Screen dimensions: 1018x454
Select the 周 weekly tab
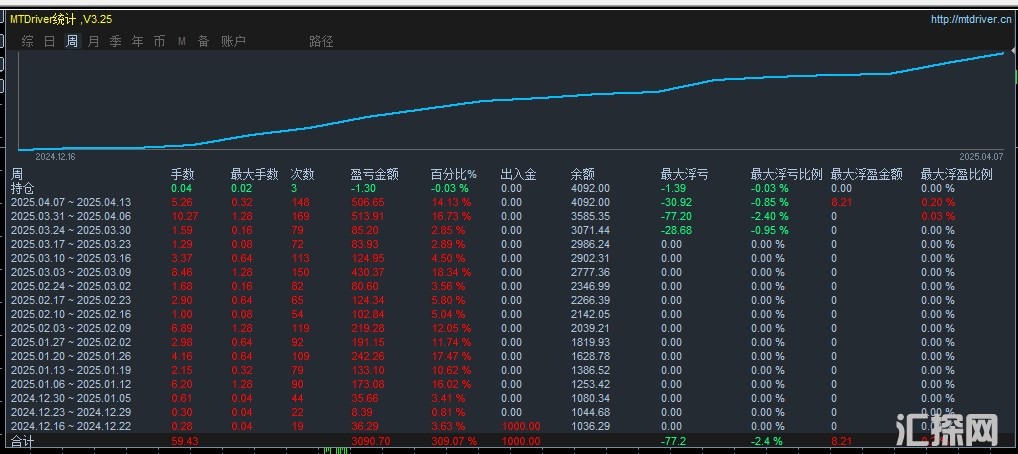pos(71,42)
